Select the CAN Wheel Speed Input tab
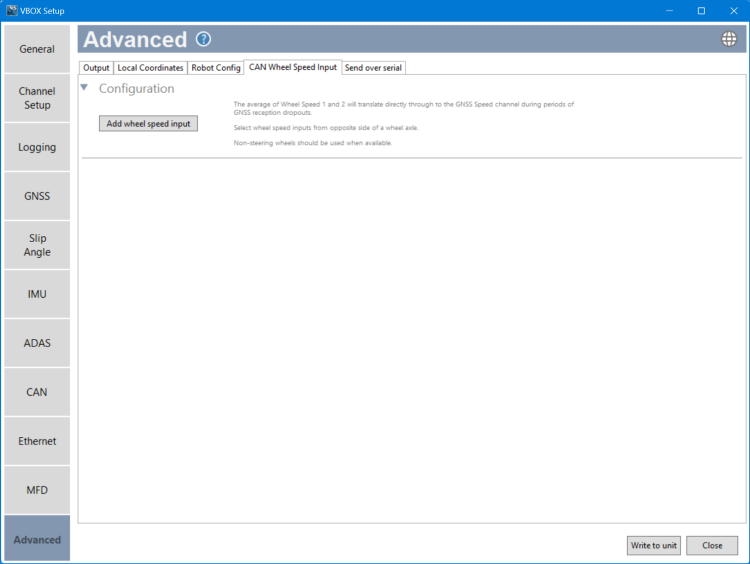This screenshot has width=750, height=564. click(x=293, y=67)
